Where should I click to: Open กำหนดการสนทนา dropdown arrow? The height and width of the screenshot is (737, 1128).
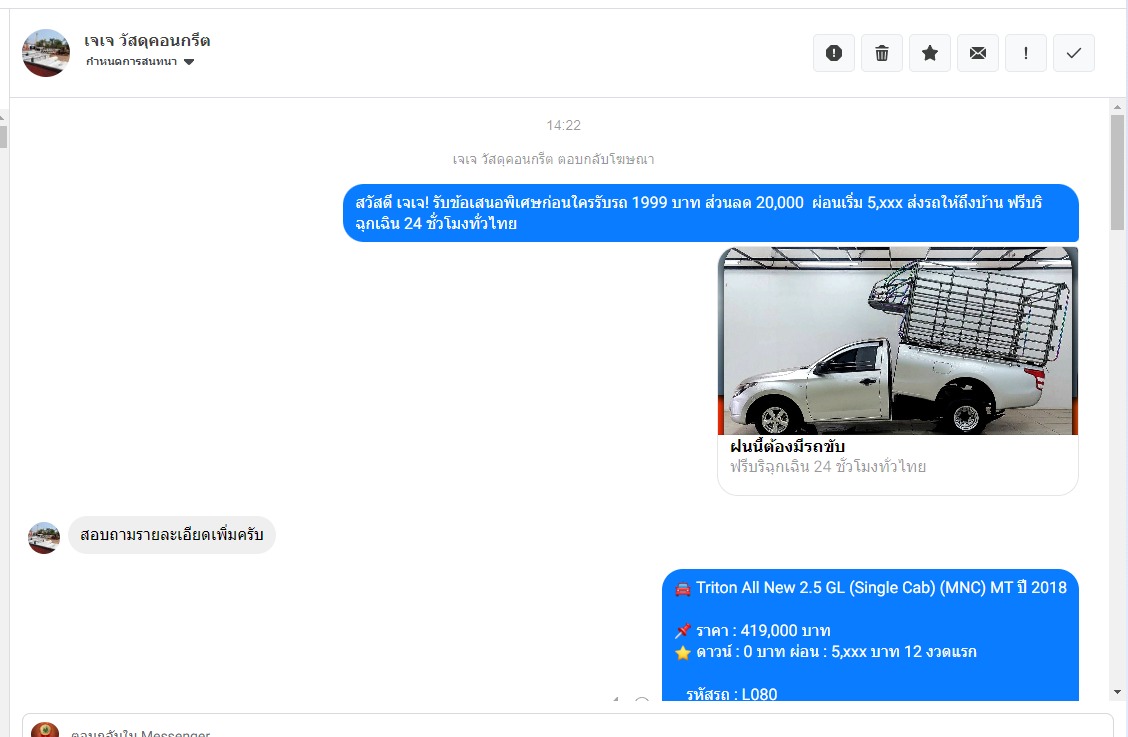(x=189, y=62)
